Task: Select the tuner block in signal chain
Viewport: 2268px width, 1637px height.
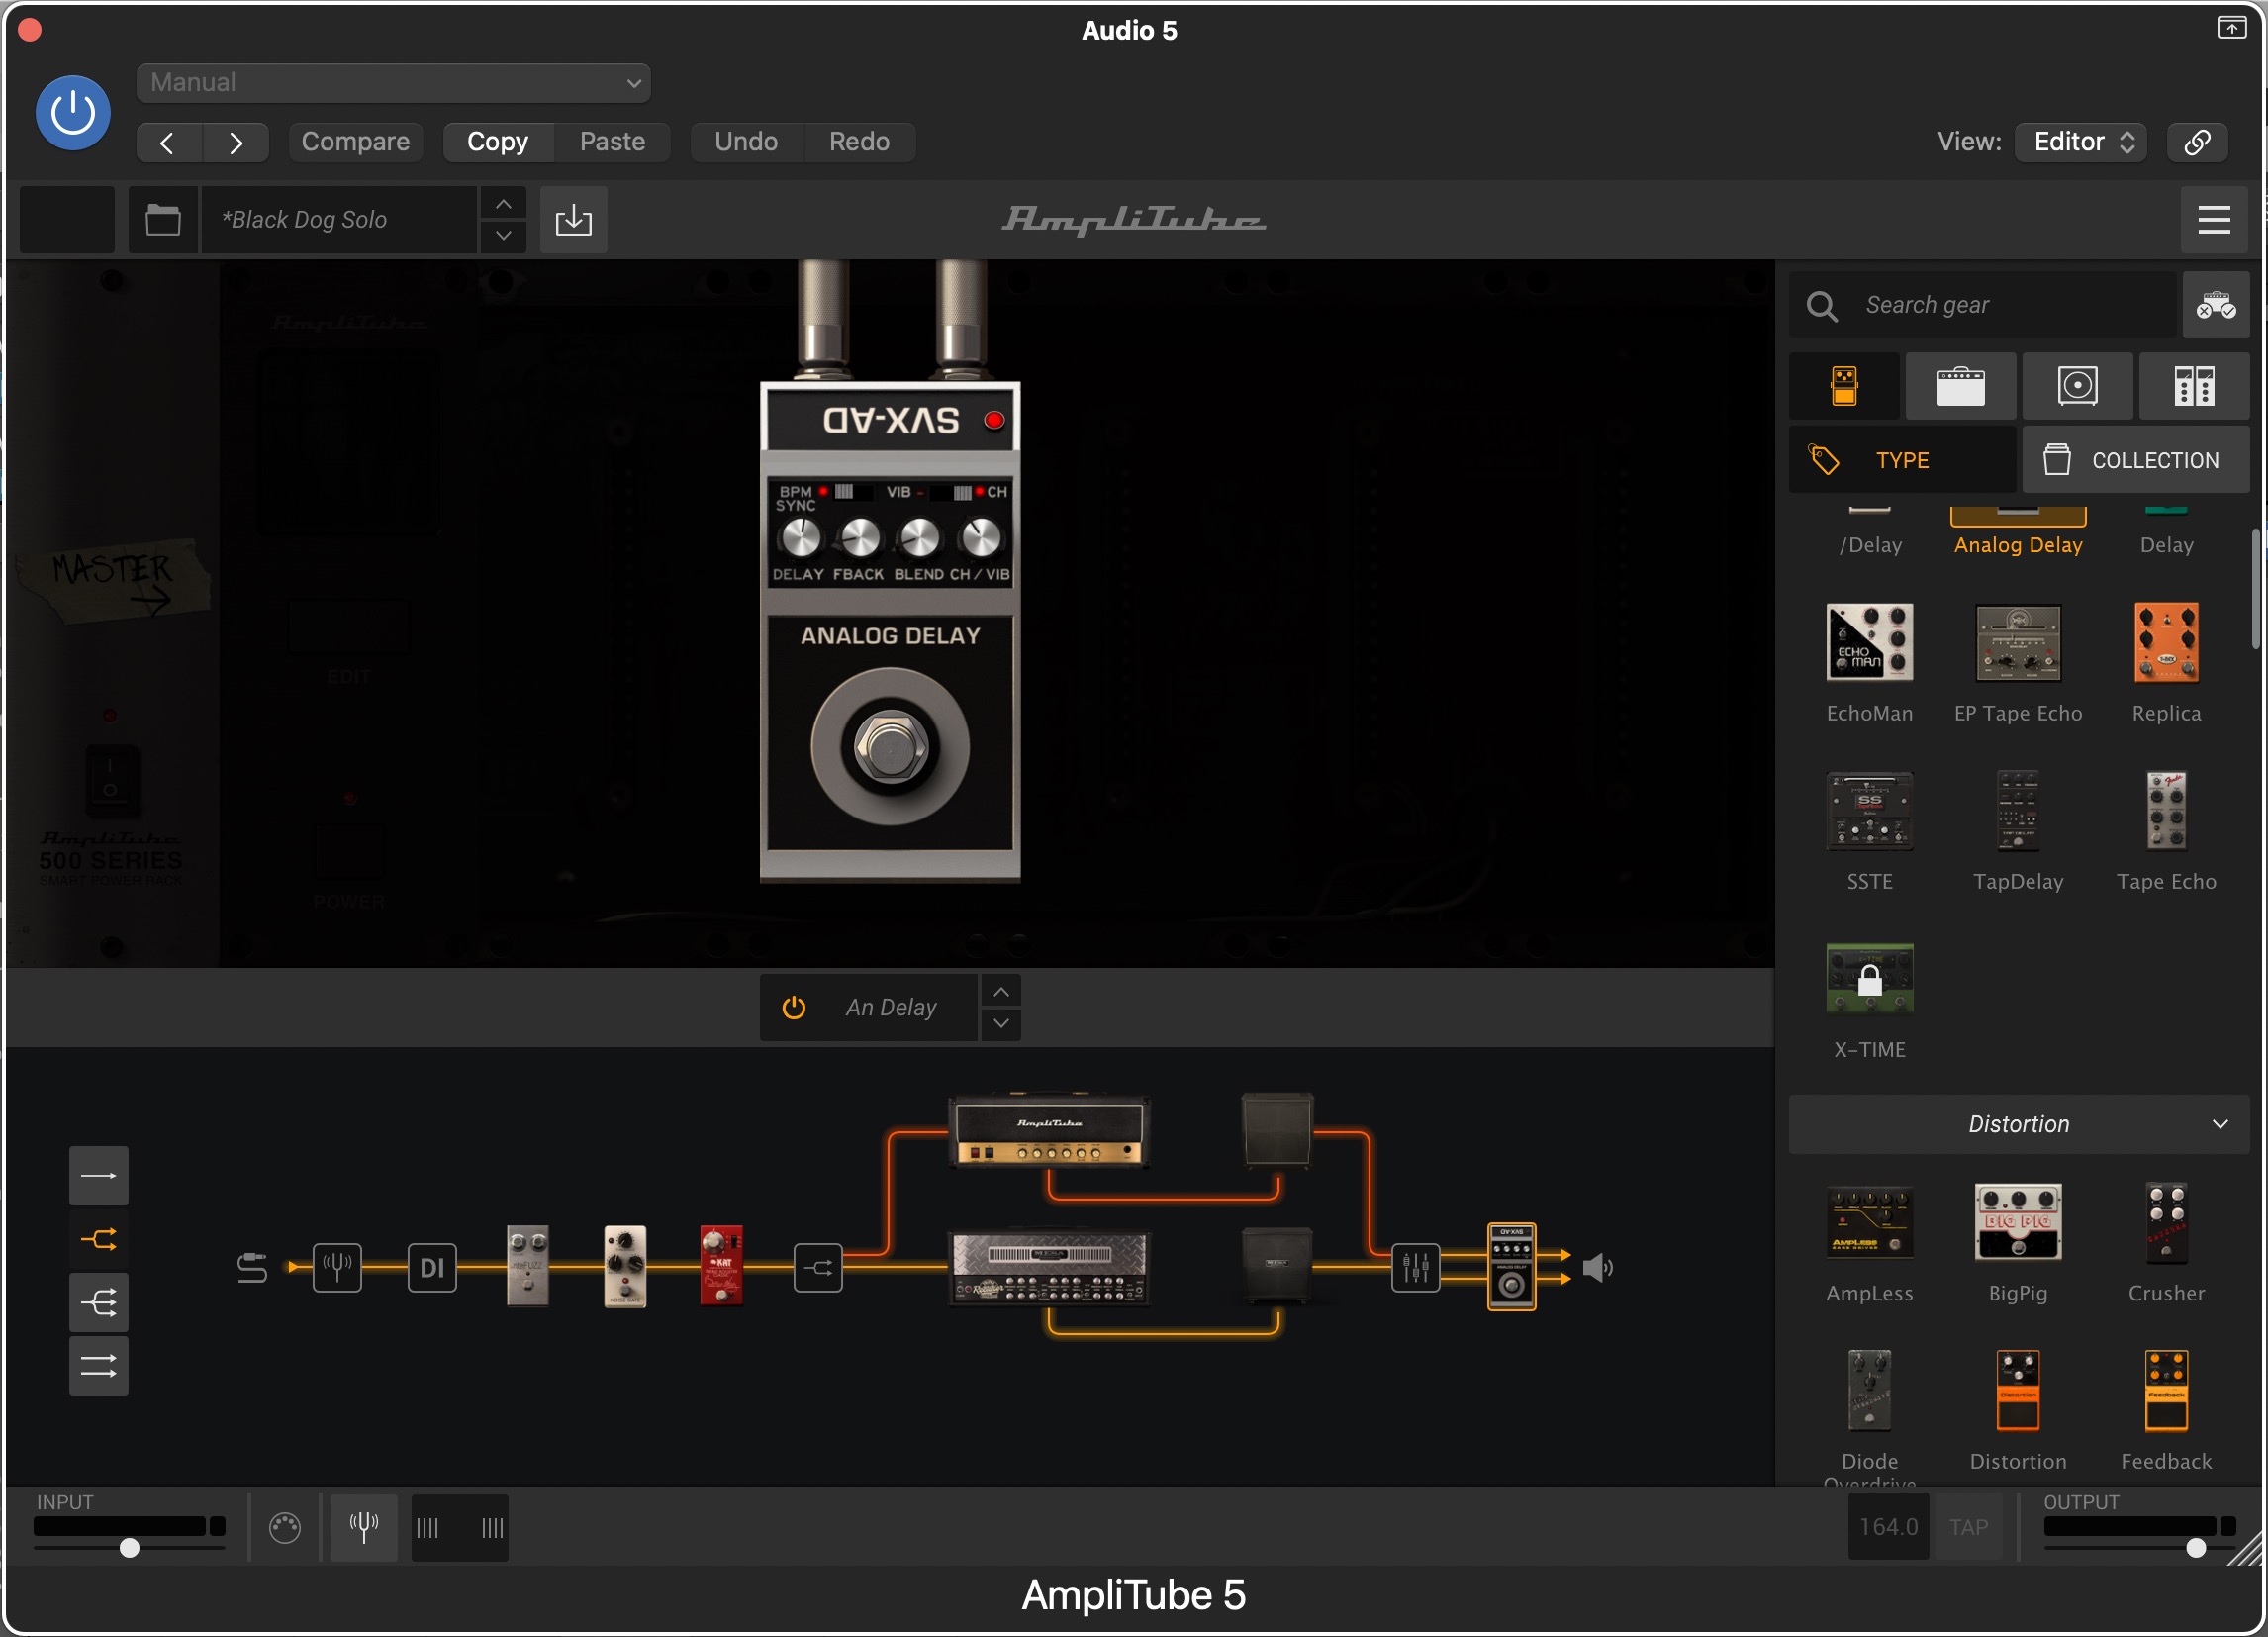Action: (337, 1268)
